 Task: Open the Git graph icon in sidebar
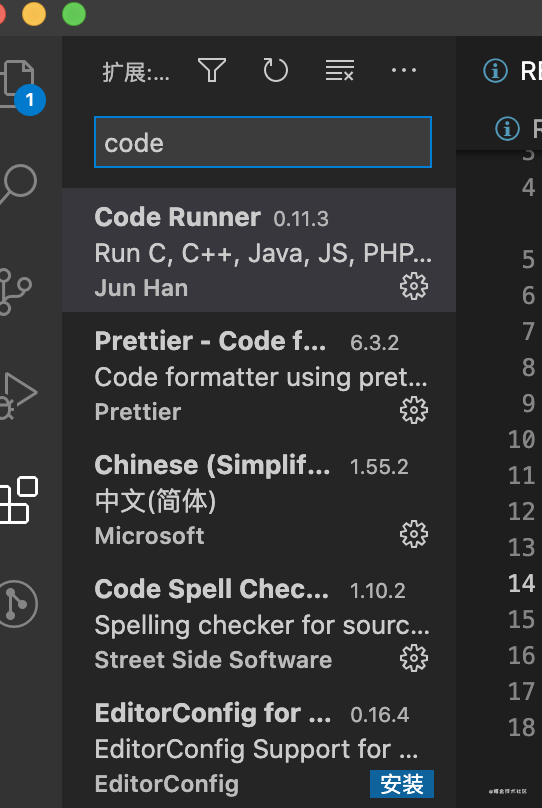[x=17, y=604]
